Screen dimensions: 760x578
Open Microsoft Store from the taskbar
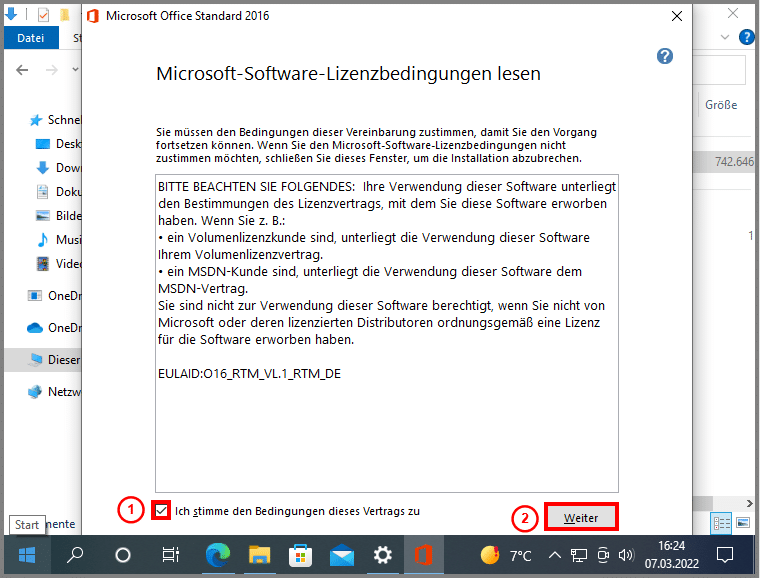tap(300, 555)
